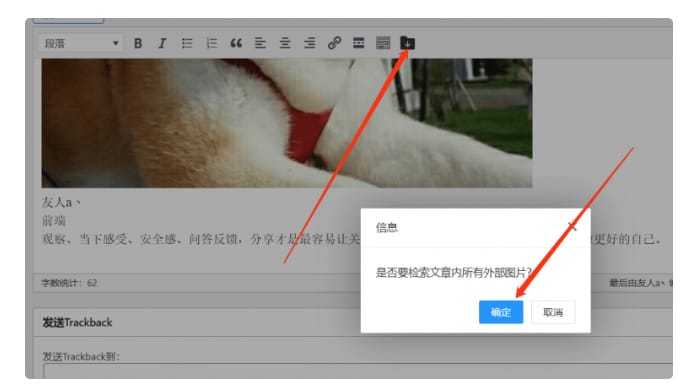Cancel the dialog with 取消
The width and height of the screenshot is (690, 386).
coord(553,312)
